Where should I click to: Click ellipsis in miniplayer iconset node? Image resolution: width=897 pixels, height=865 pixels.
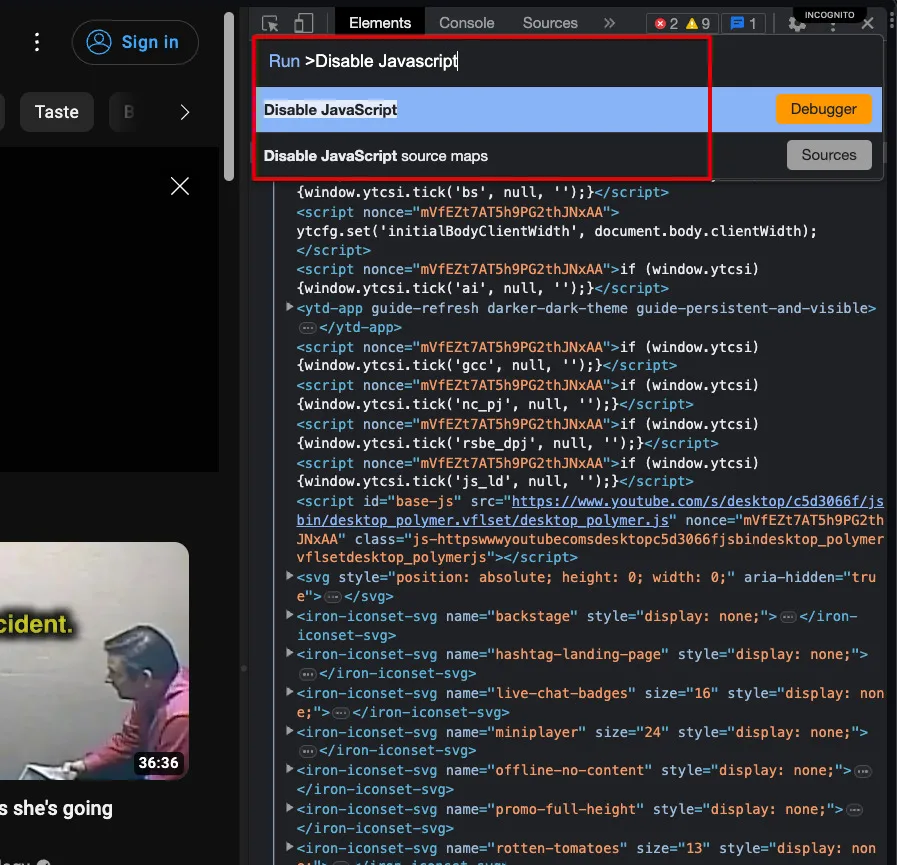click(x=308, y=751)
